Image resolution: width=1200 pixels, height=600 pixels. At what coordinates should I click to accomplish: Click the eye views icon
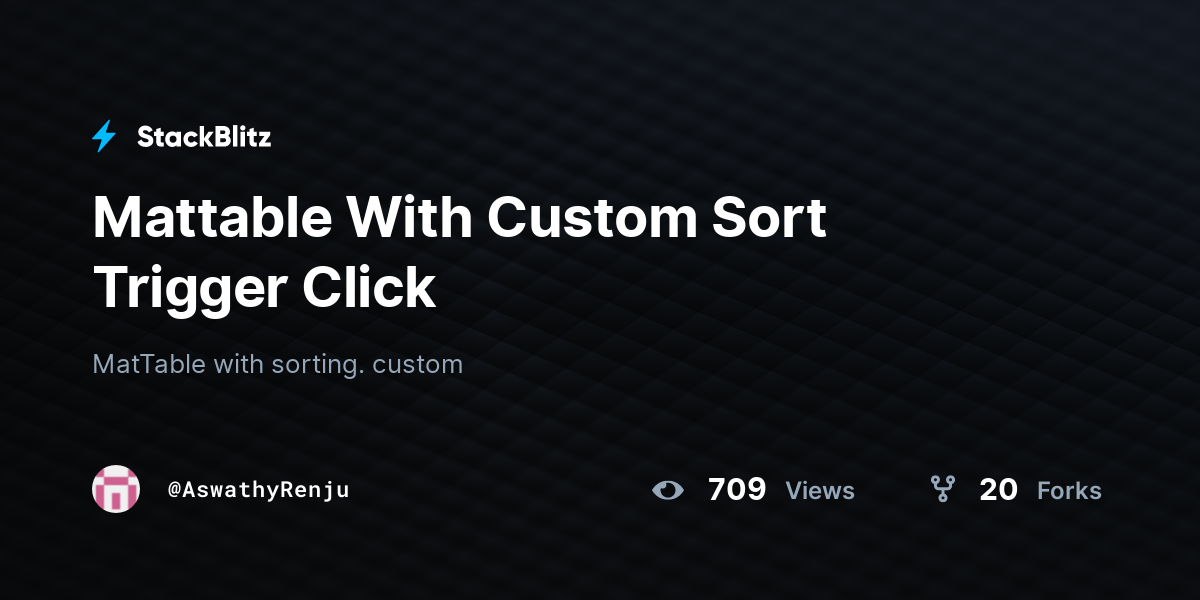coord(667,490)
